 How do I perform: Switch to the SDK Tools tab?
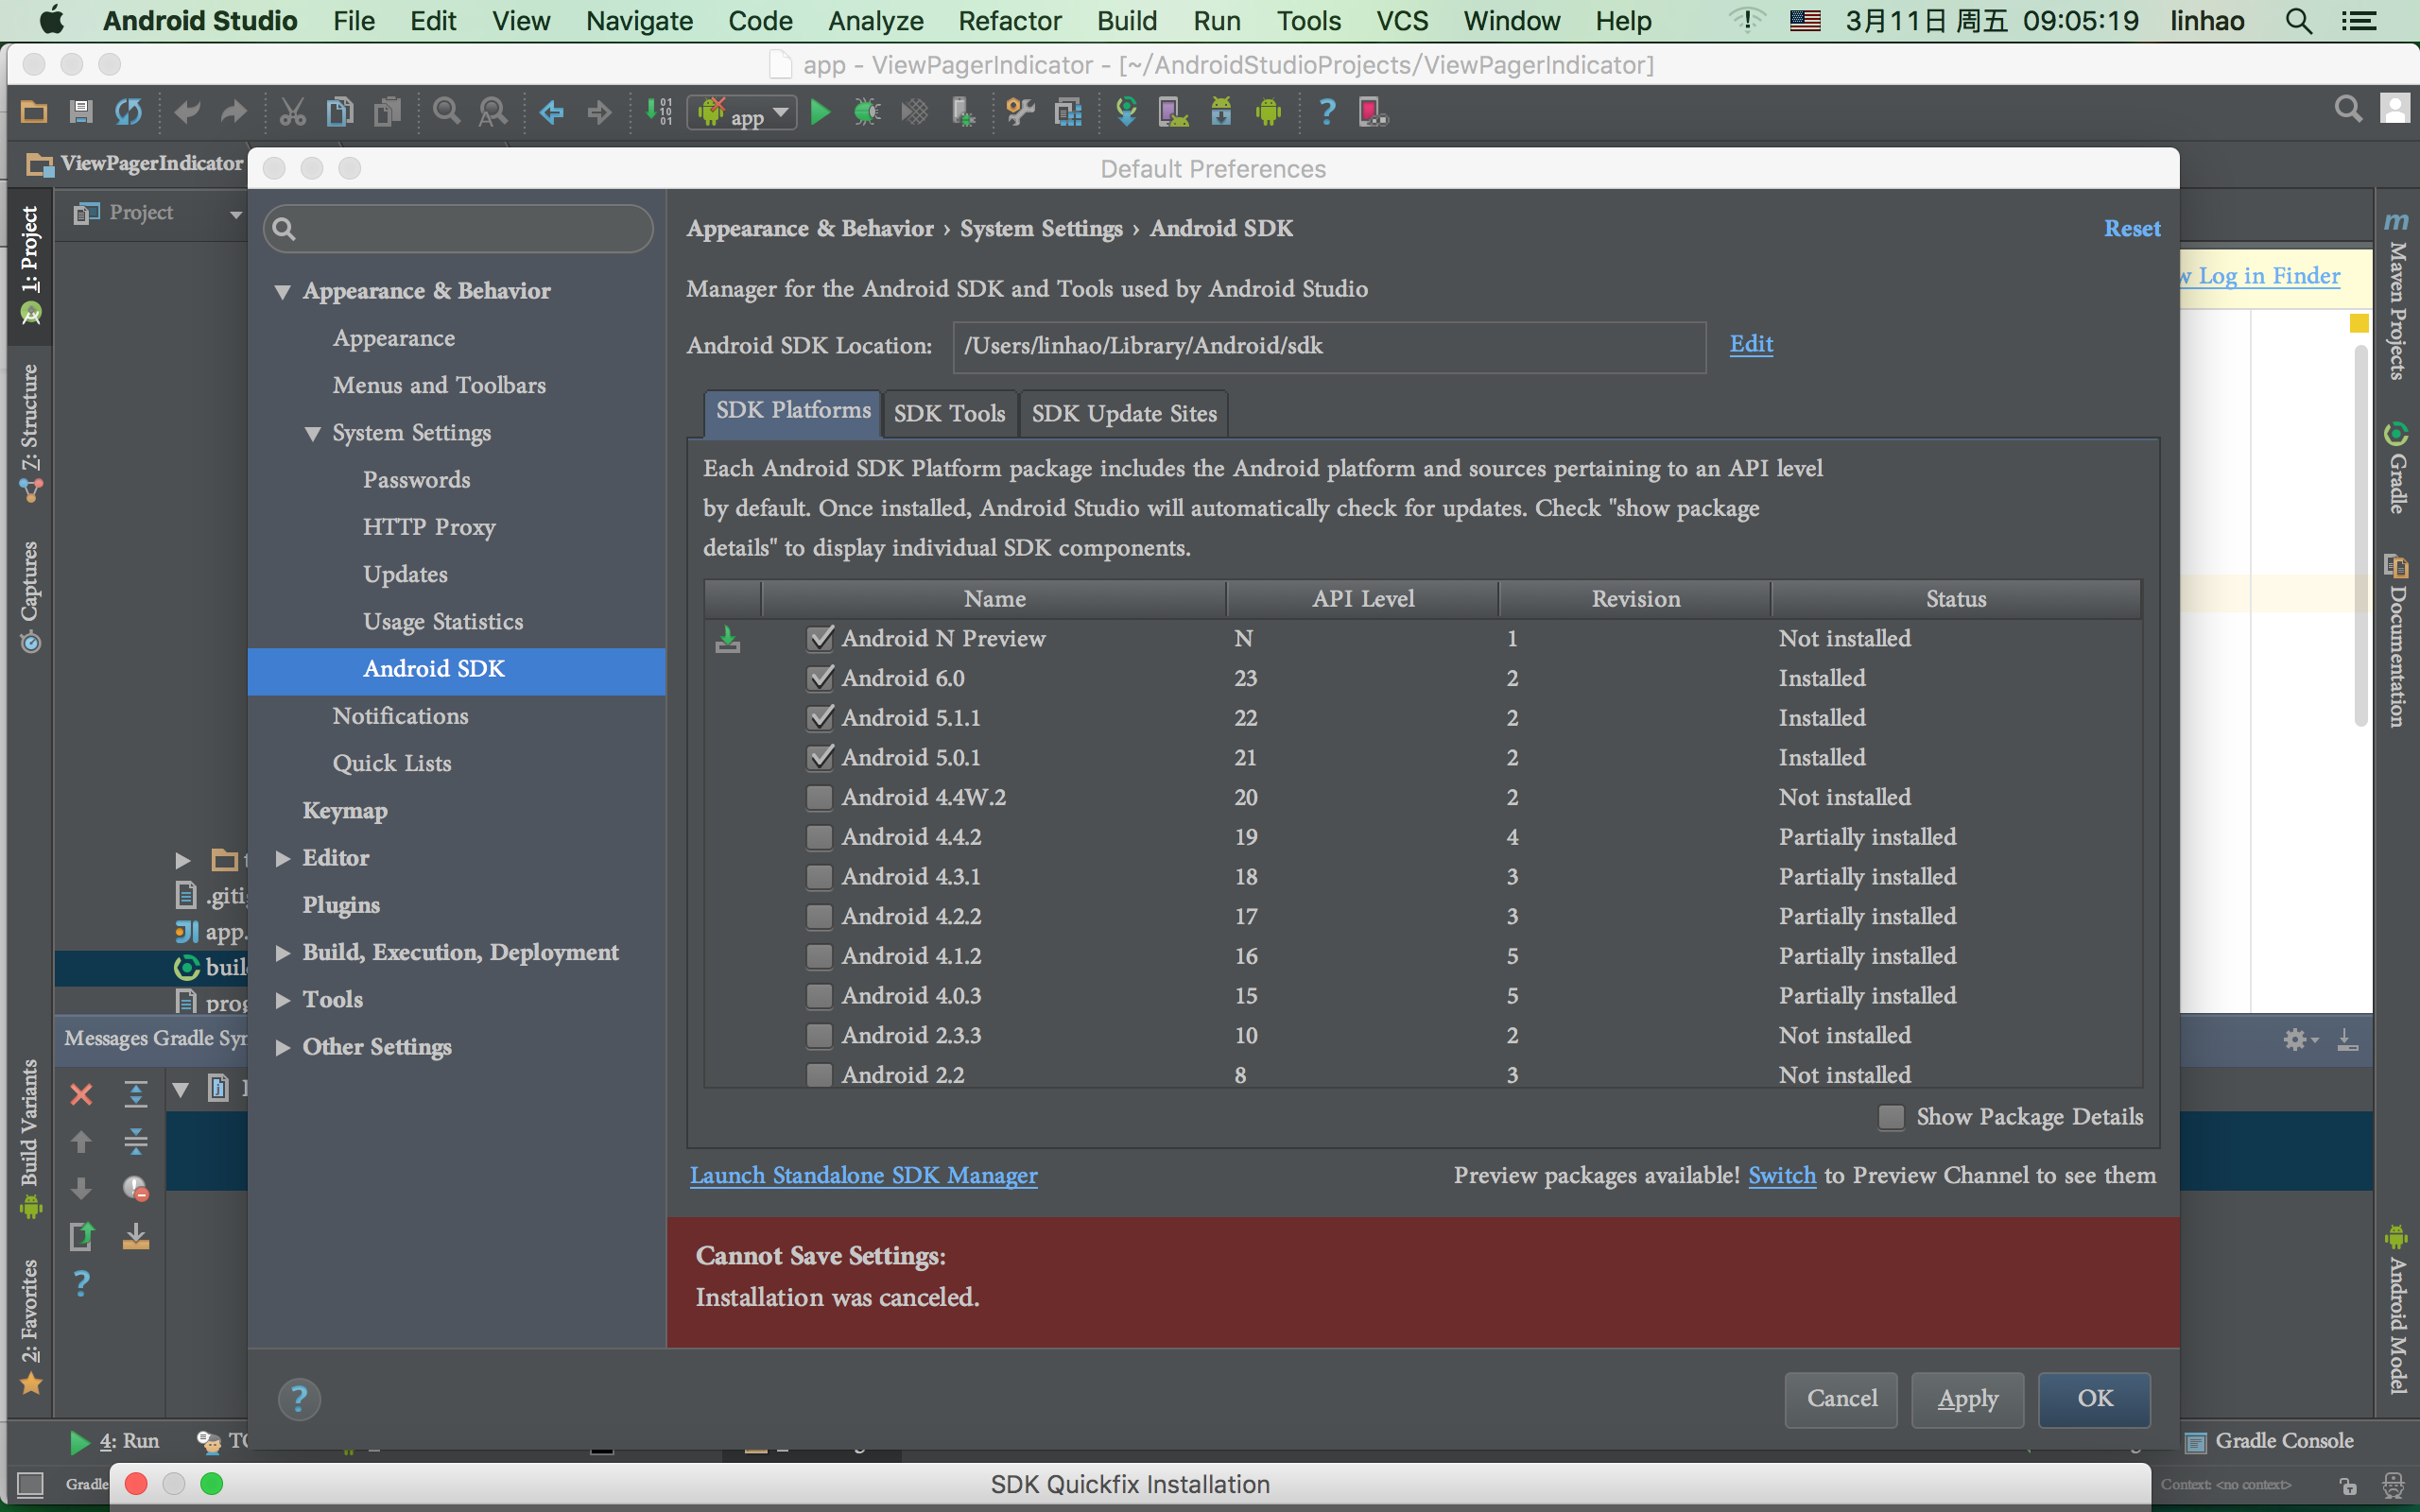(x=949, y=414)
